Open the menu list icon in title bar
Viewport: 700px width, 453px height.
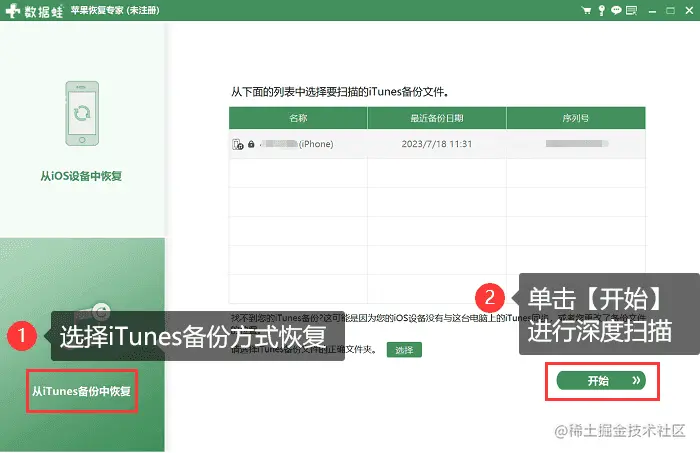(x=631, y=10)
